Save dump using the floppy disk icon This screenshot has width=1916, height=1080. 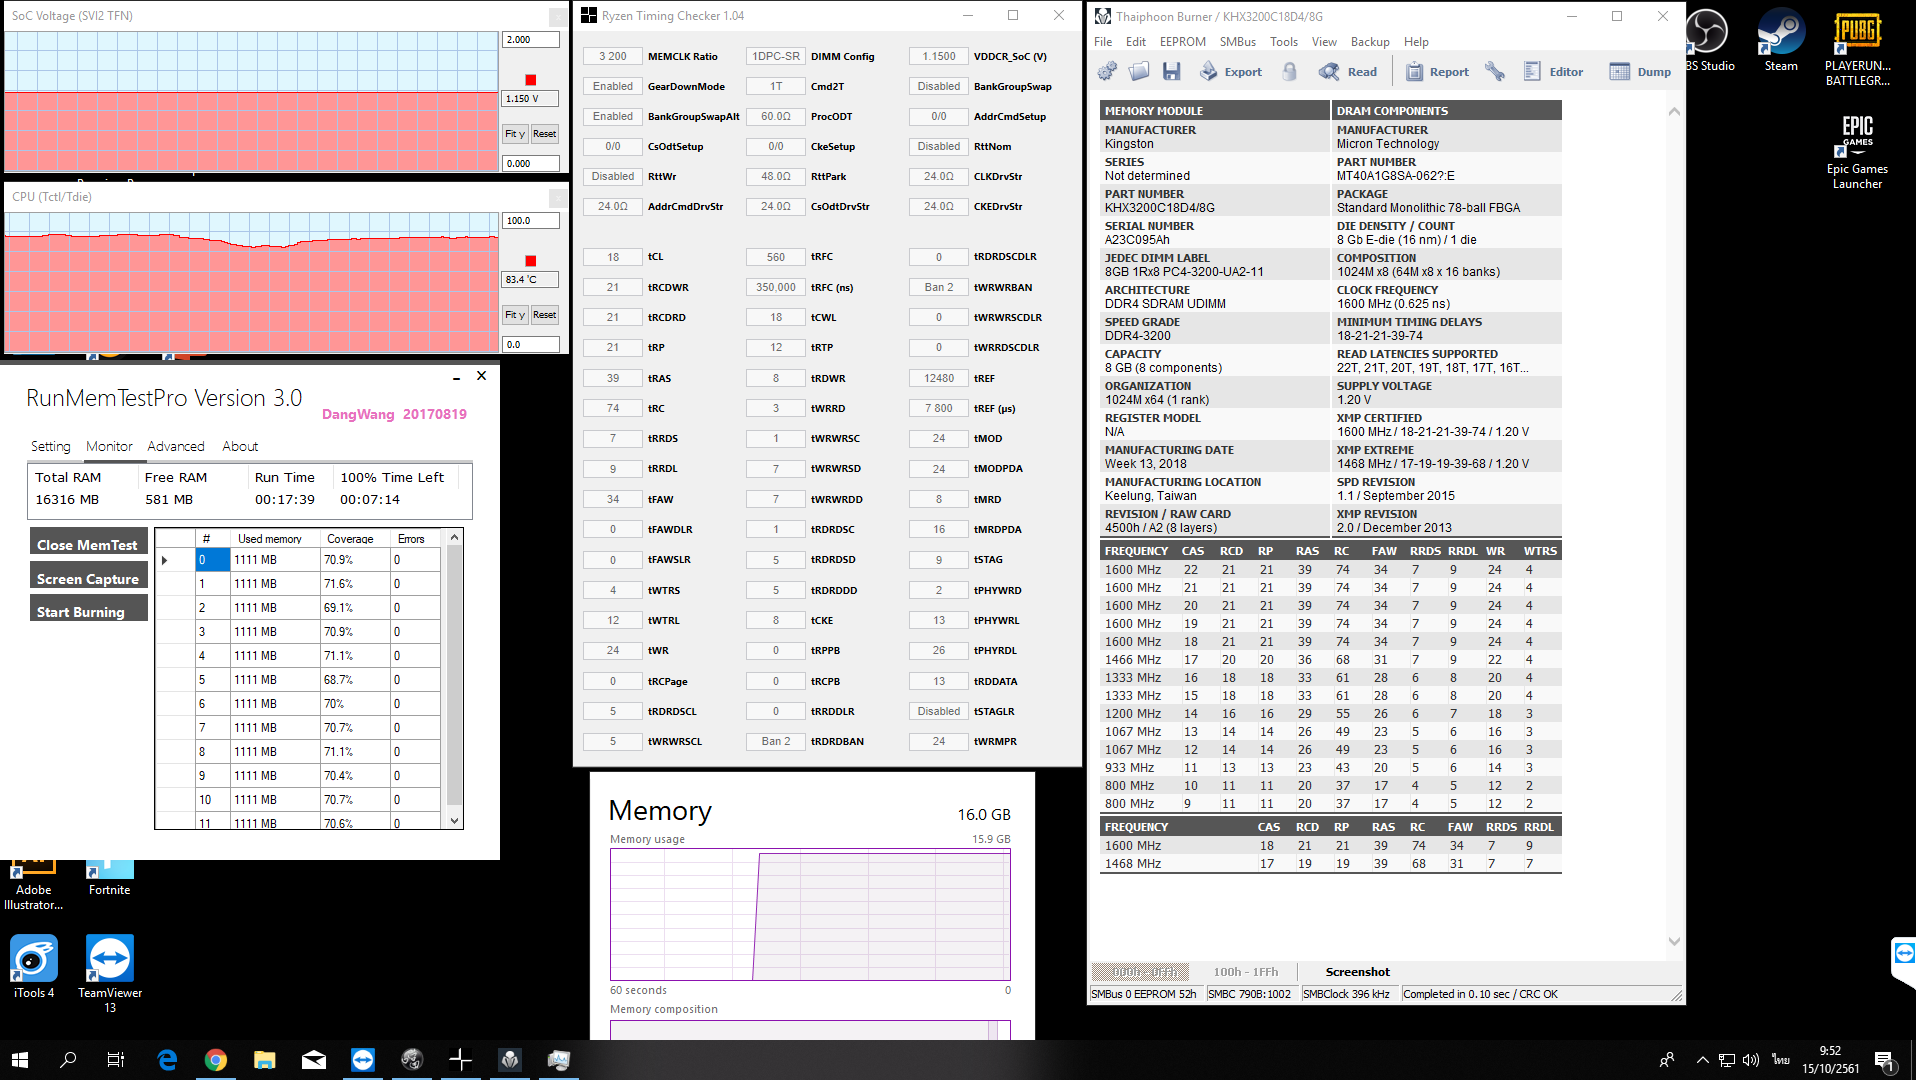pyautogui.click(x=1171, y=71)
